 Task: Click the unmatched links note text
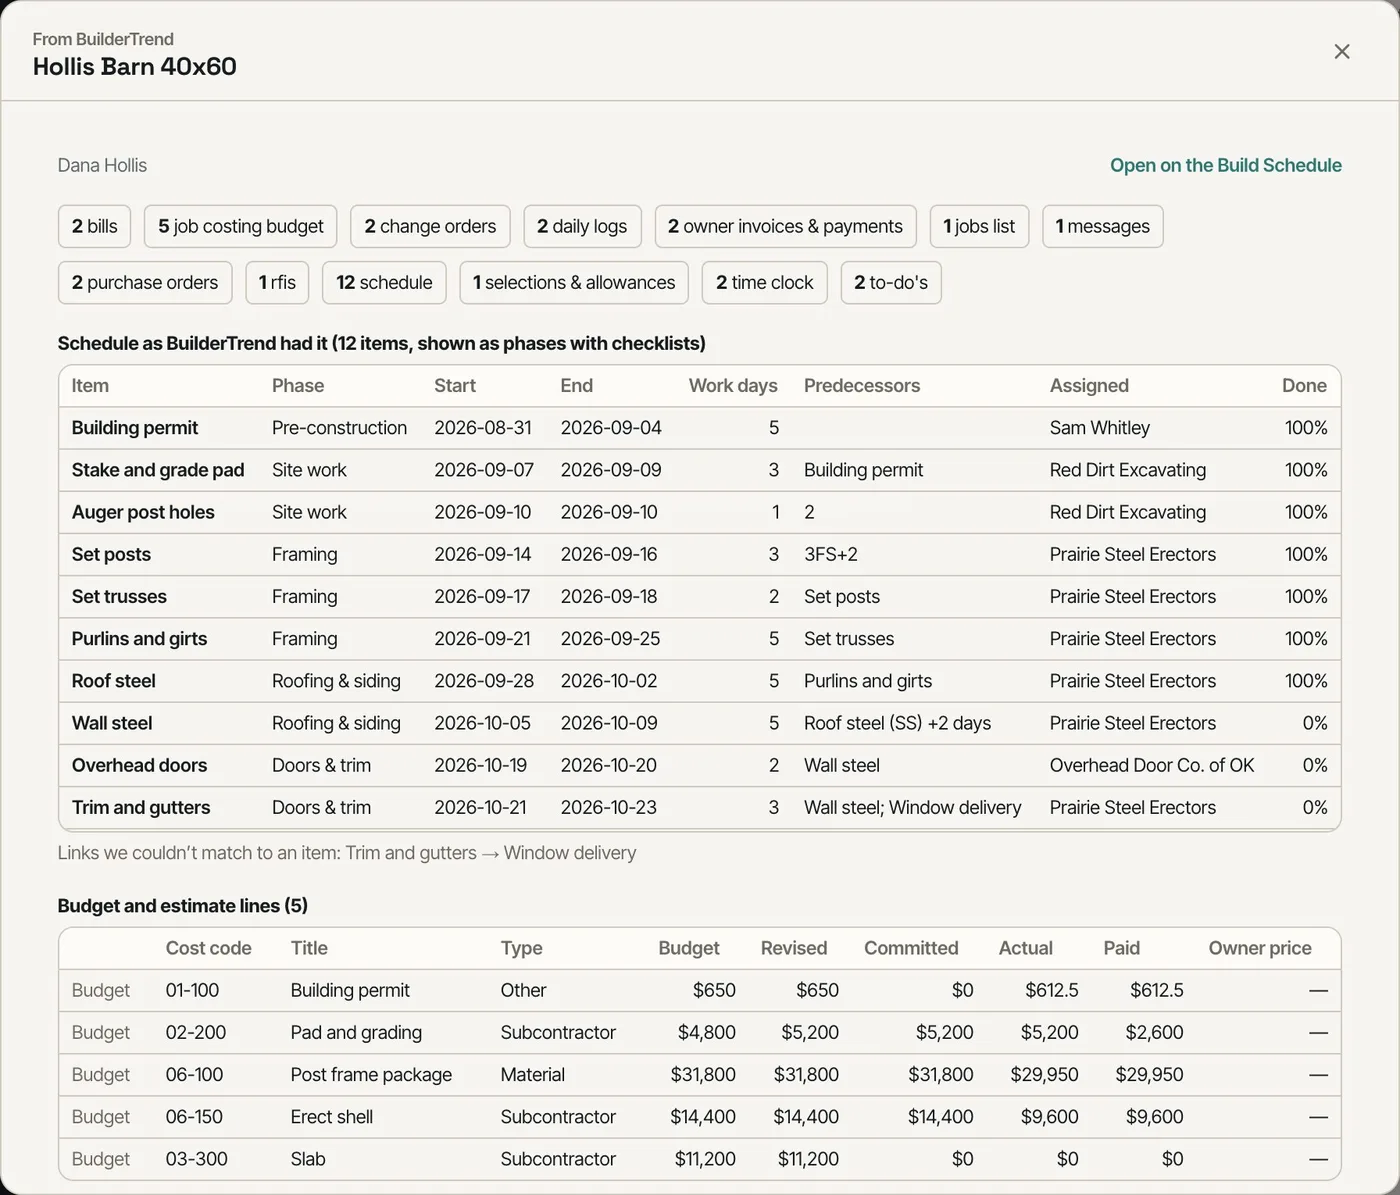point(347,853)
